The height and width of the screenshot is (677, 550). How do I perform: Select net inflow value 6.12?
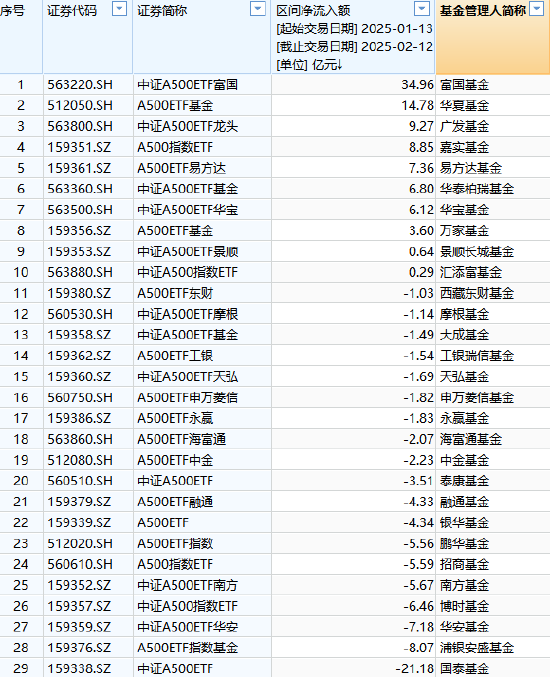tap(353, 210)
